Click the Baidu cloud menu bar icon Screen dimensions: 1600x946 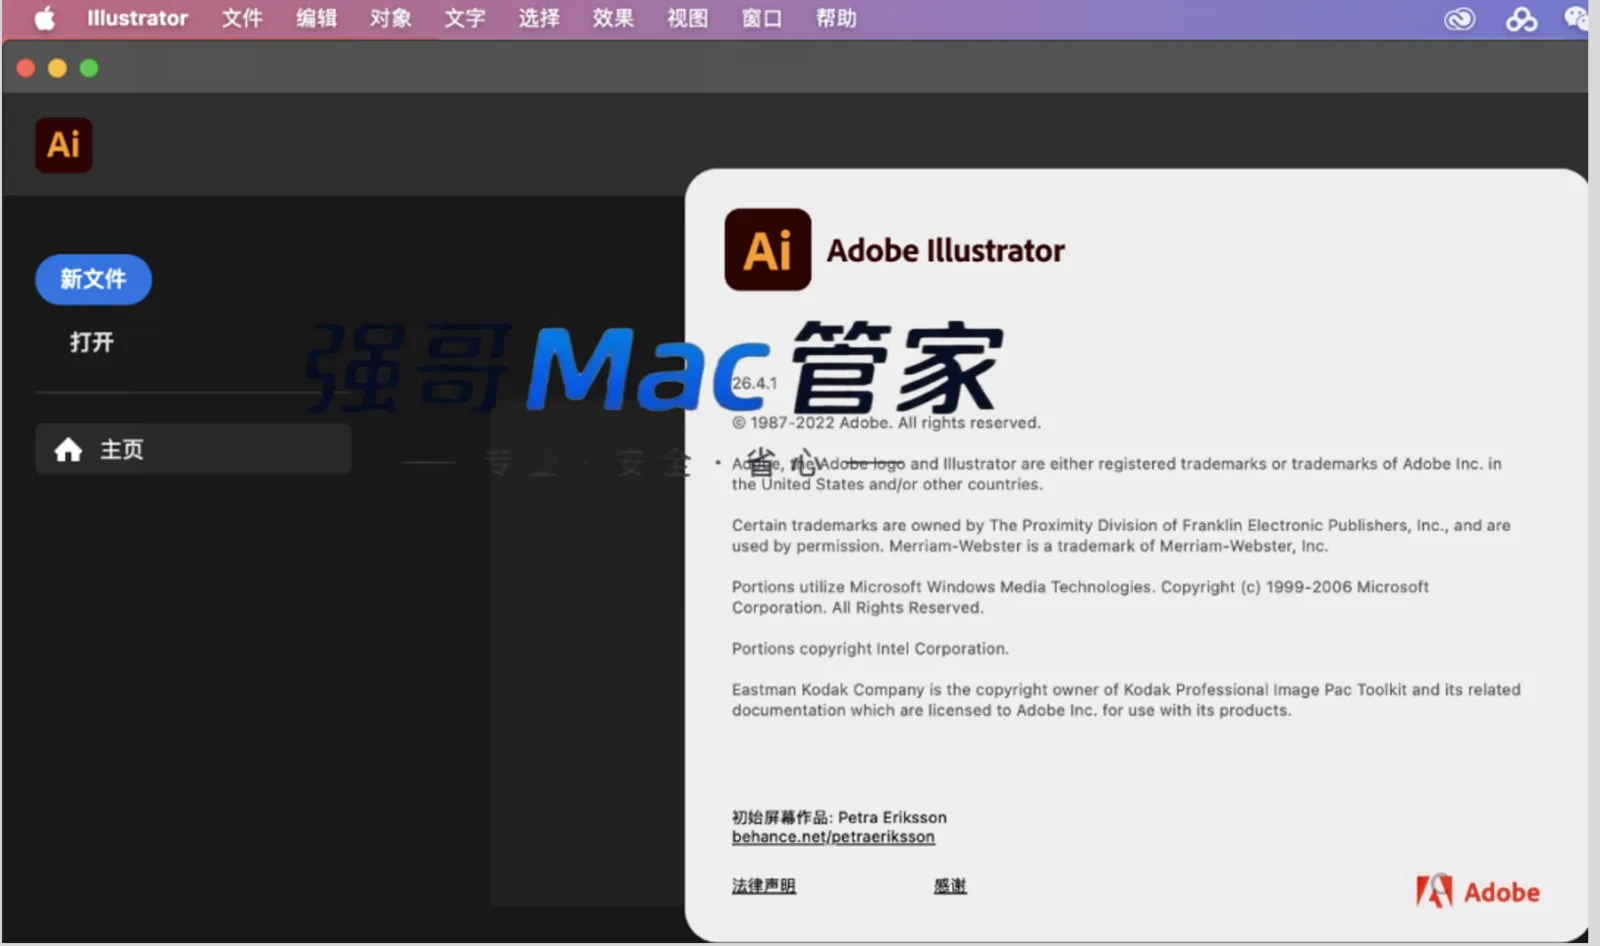point(1522,19)
